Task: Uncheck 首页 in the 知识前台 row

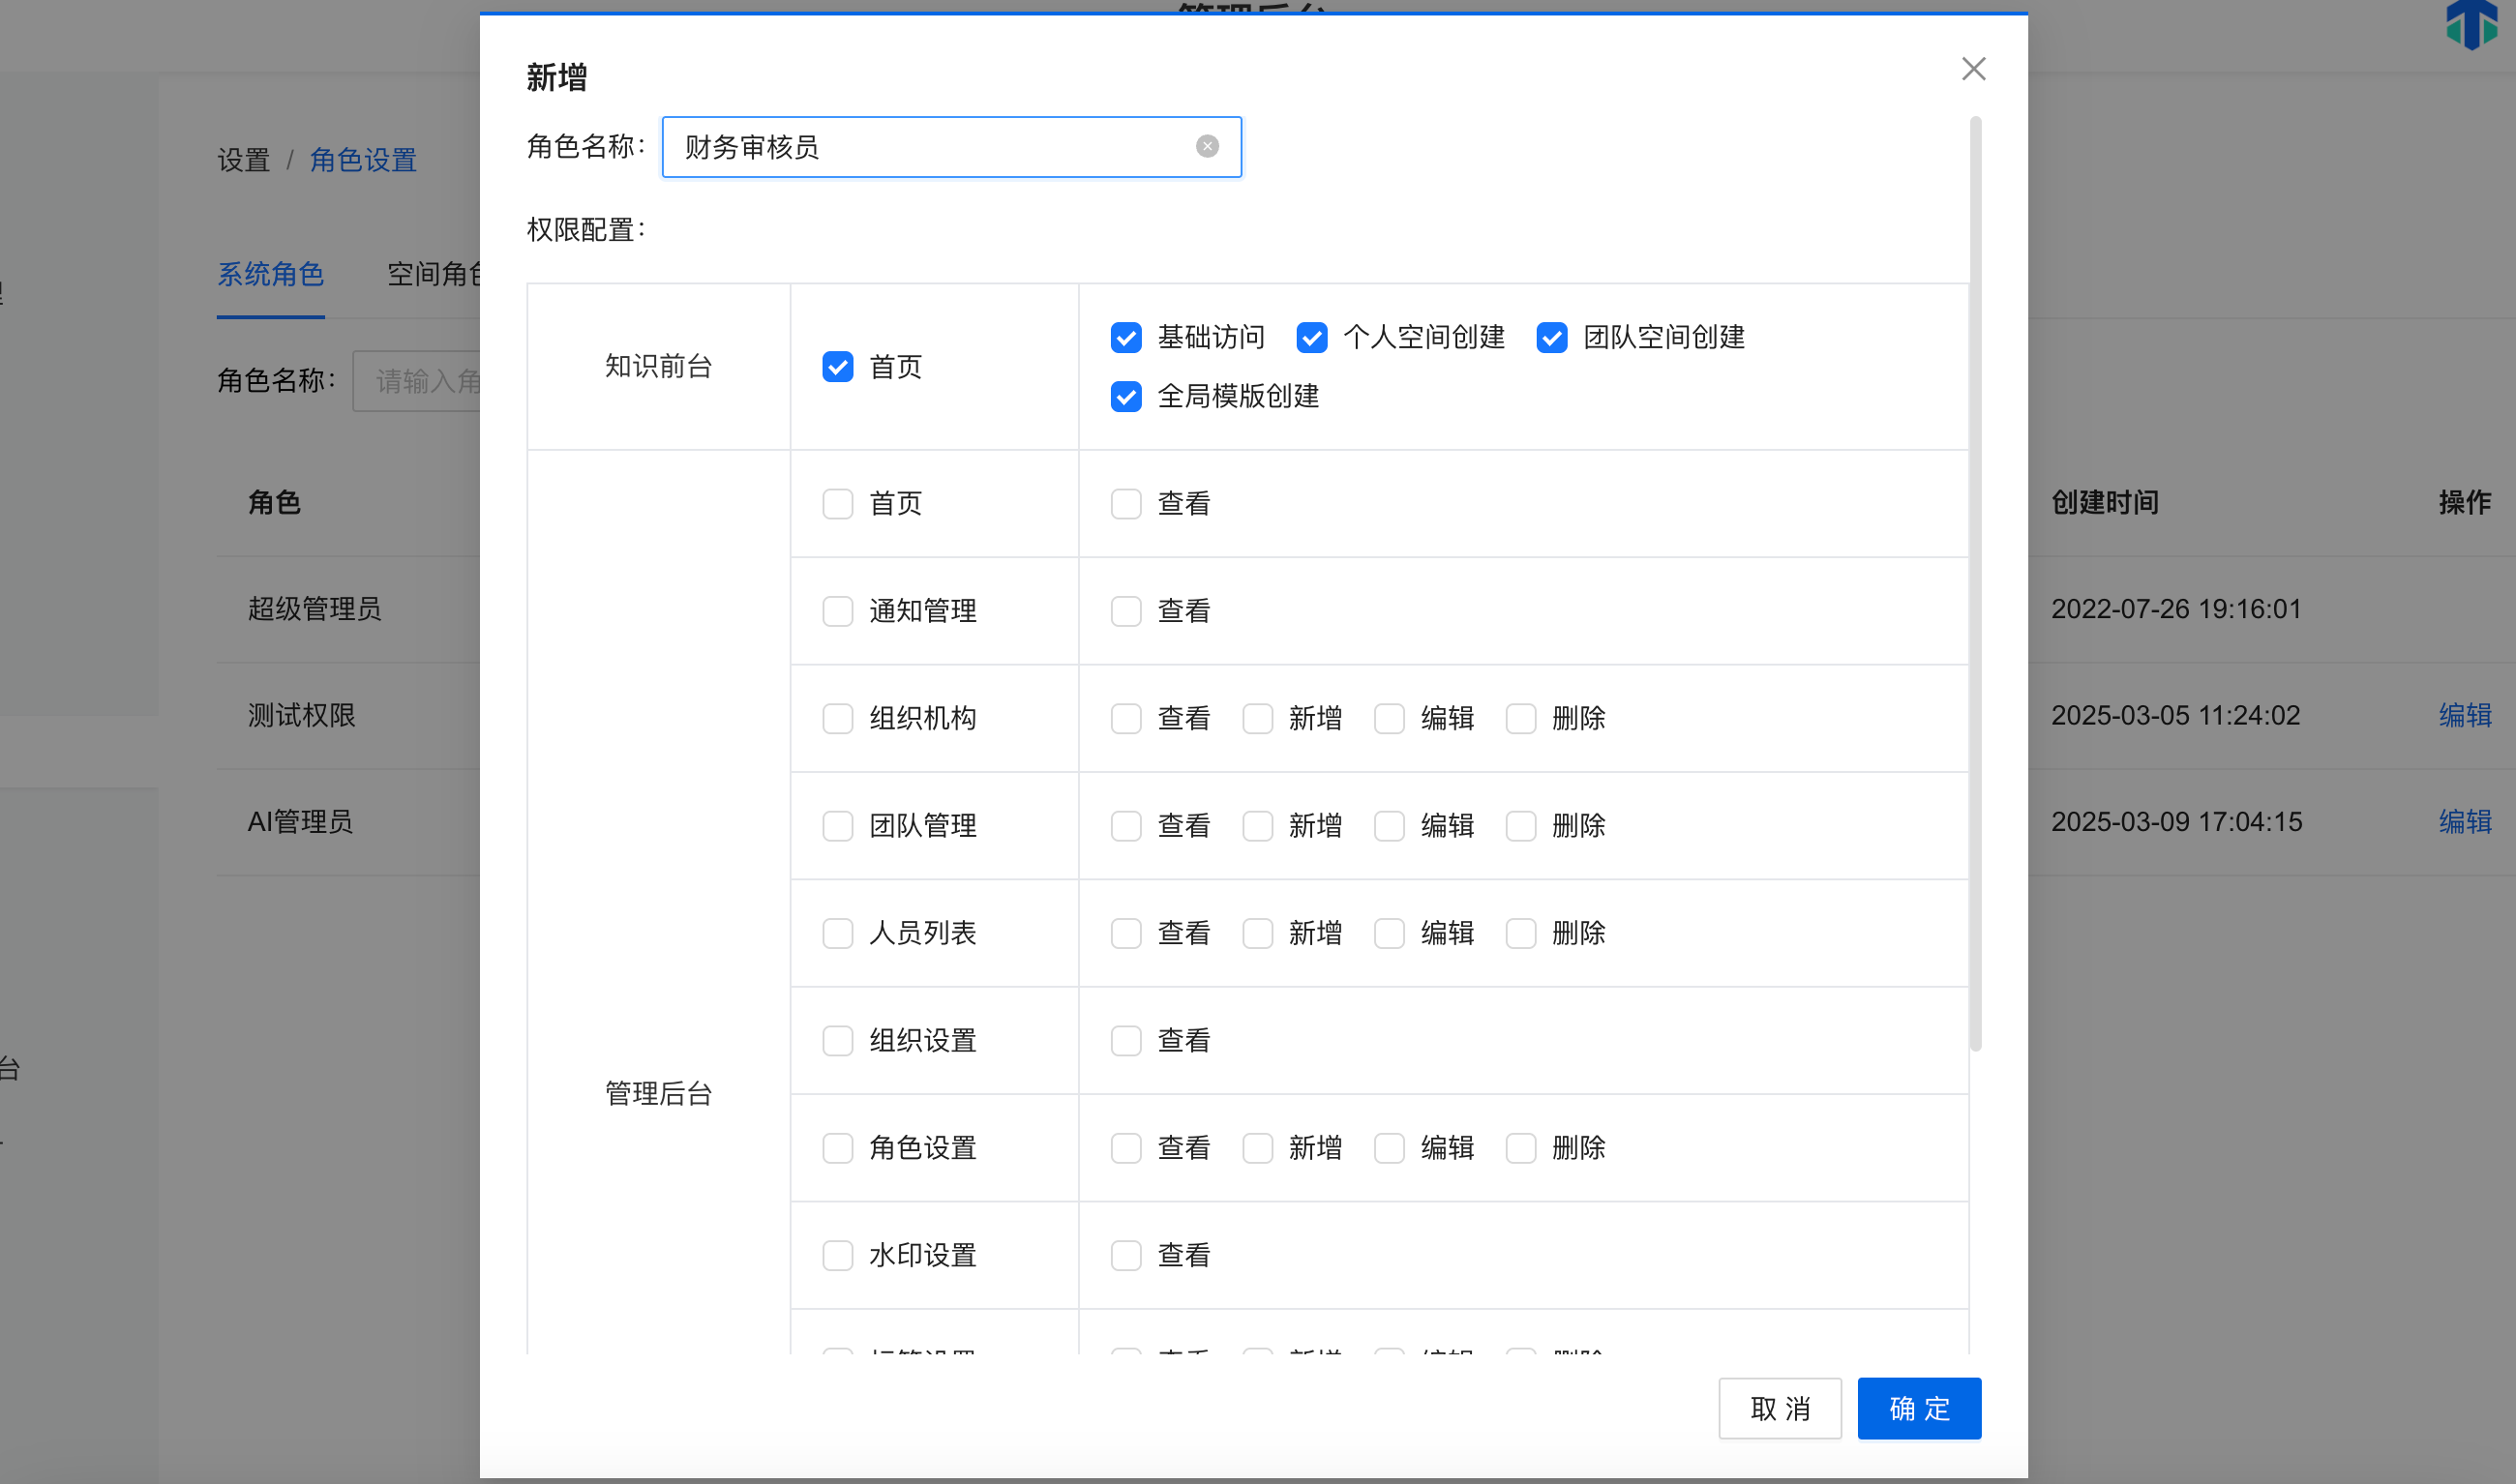Action: click(x=837, y=367)
